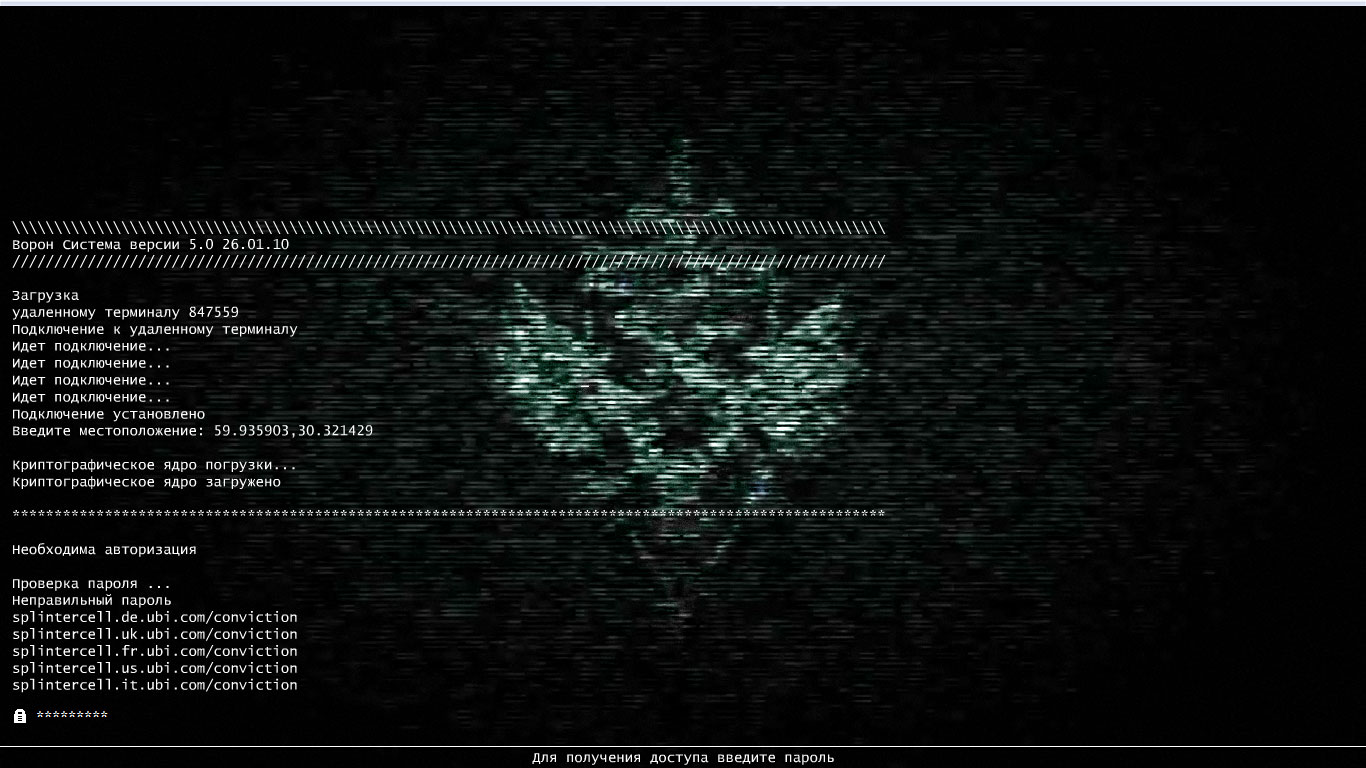Click 'Неправильный пароль' message
The image size is (1366, 768).
tap(92, 600)
